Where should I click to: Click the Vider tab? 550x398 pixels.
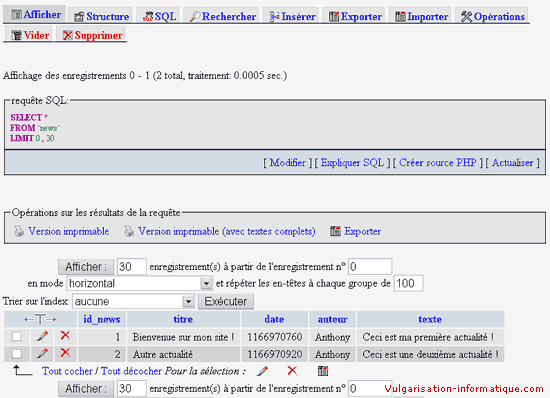click(28, 34)
